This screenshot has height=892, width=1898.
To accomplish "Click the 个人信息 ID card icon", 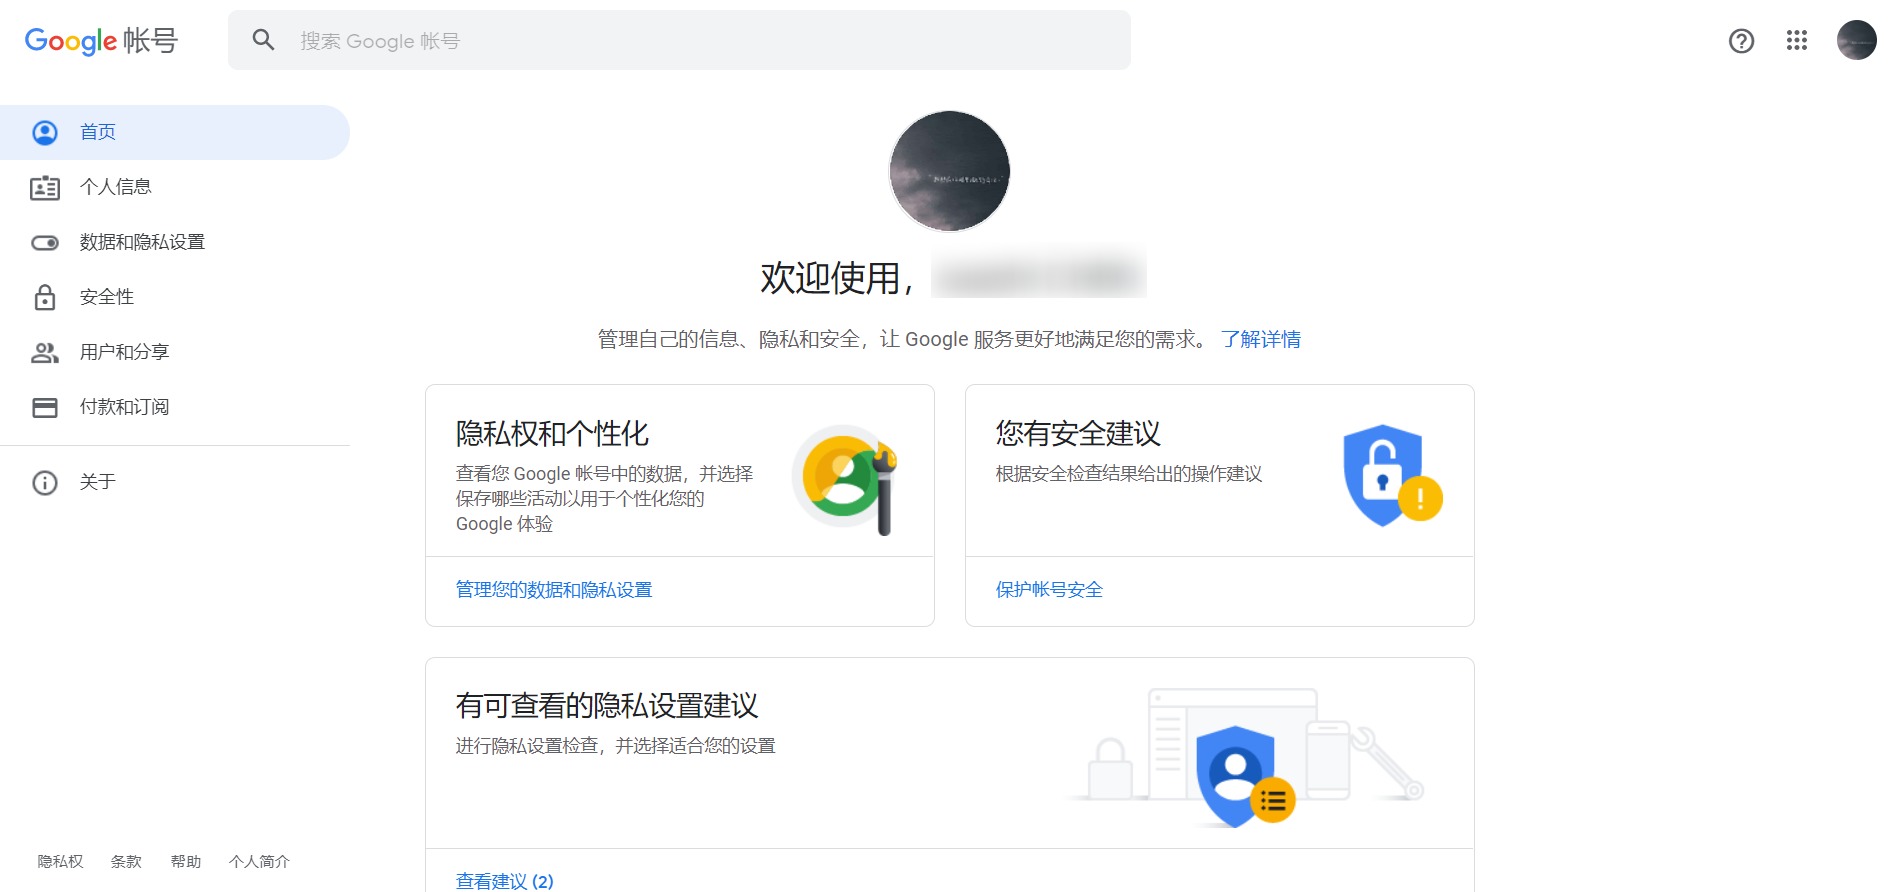I will pyautogui.click(x=45, y=187).
